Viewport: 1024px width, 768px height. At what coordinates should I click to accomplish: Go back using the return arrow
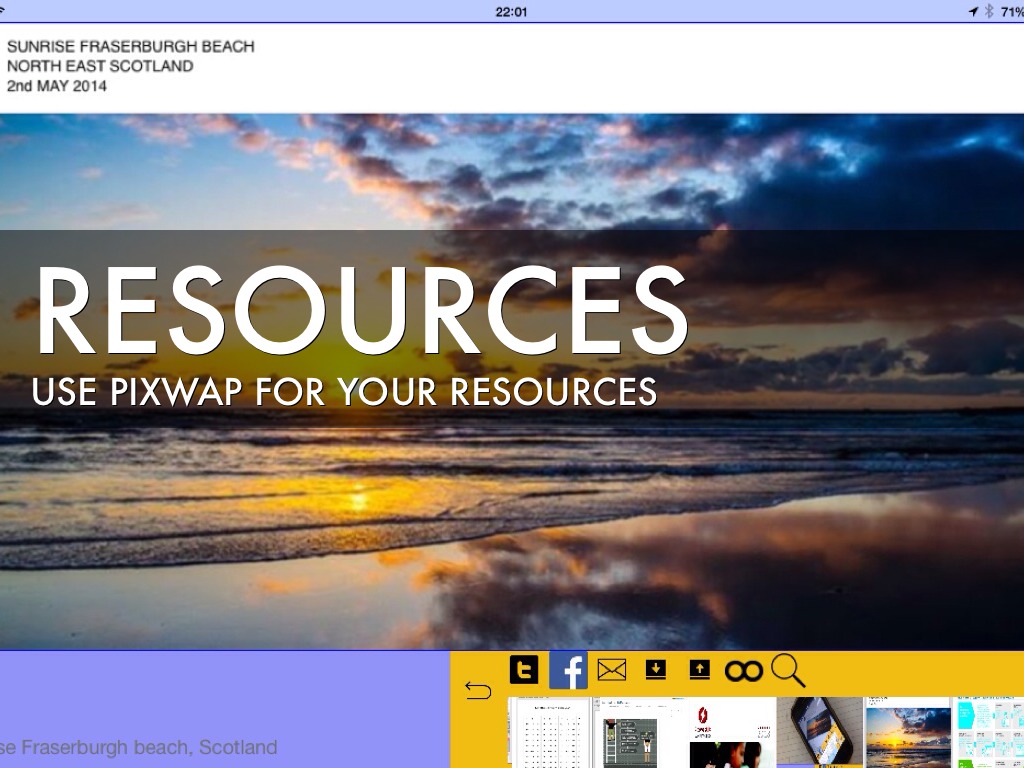[478, 691]
